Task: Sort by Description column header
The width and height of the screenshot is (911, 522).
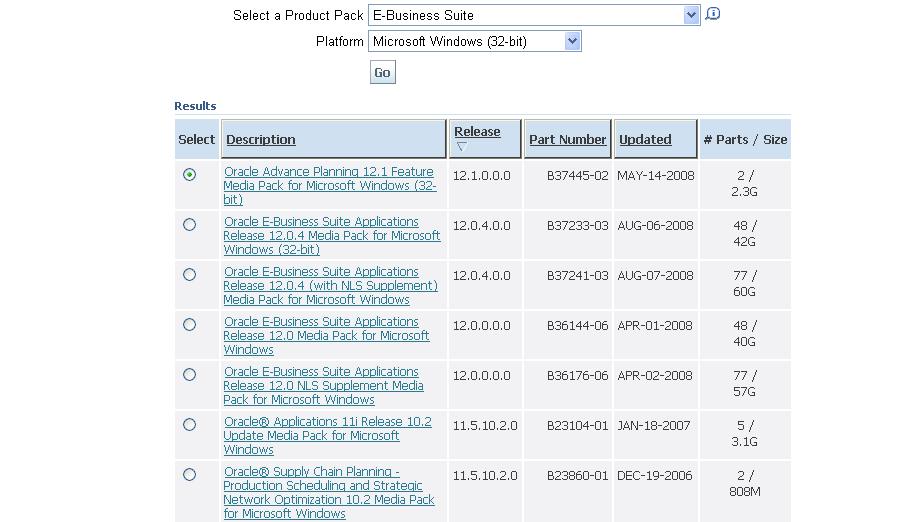Action: pos(261,140)
